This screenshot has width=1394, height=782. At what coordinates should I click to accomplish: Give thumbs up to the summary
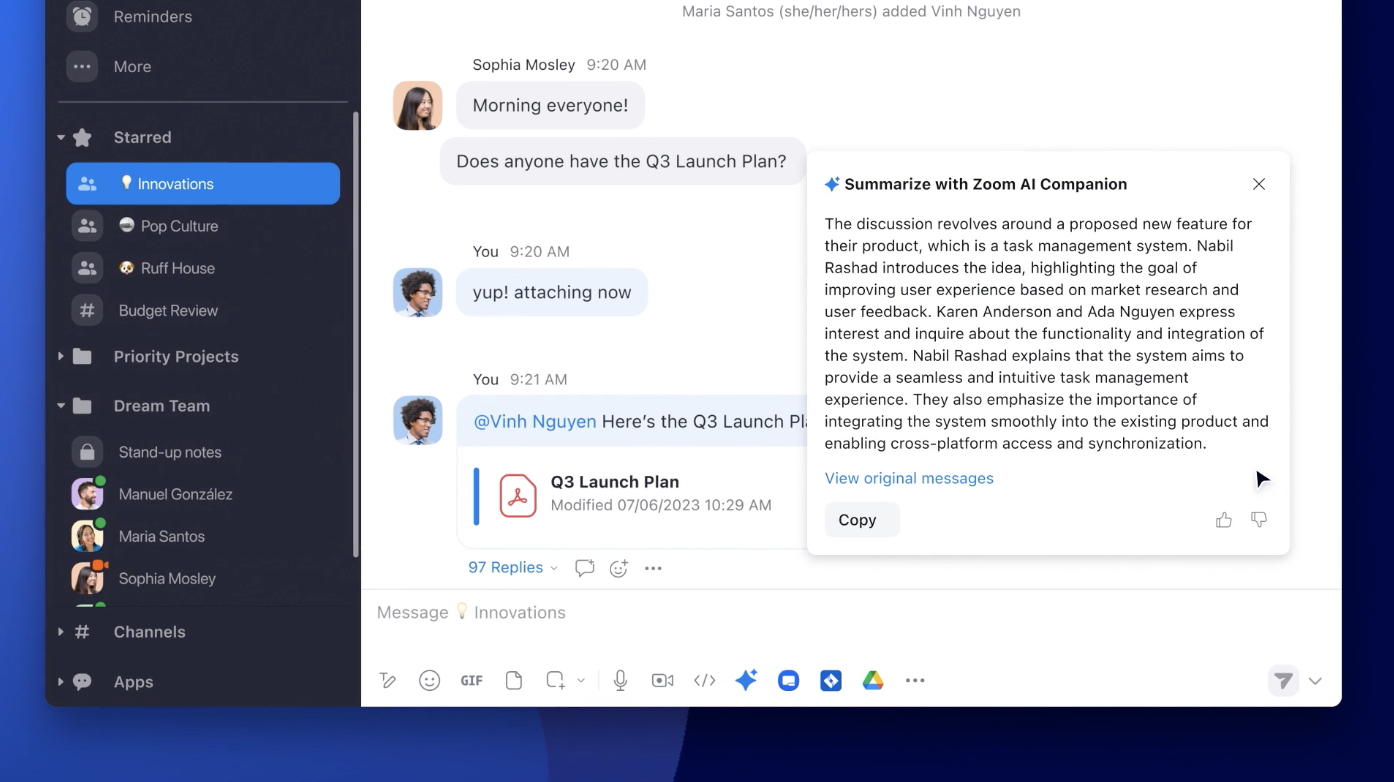[x=1224, y=520]
